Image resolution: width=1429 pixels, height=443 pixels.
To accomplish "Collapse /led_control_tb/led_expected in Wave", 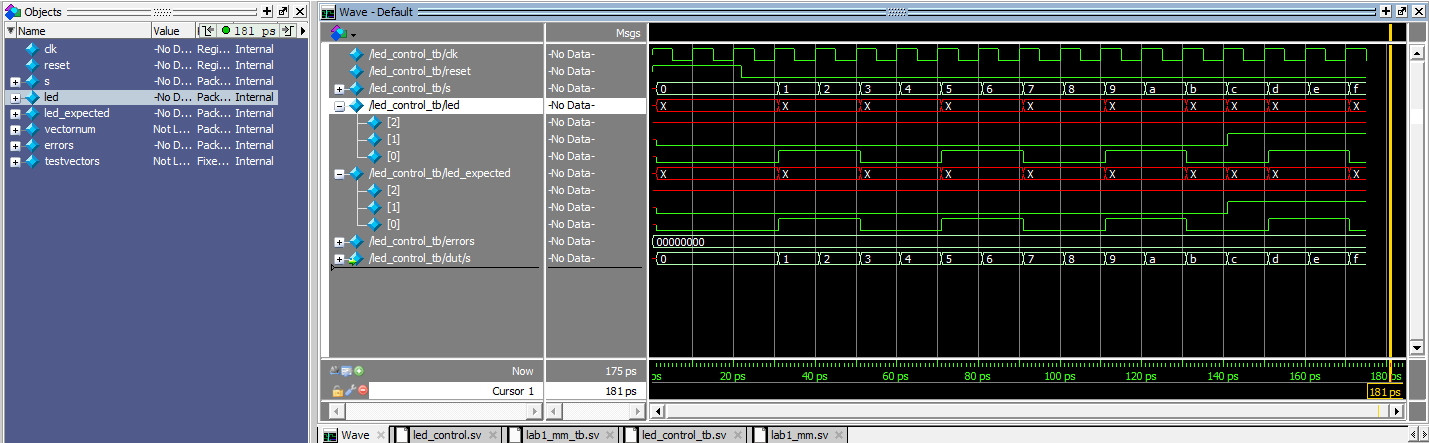I will [339, 174].
